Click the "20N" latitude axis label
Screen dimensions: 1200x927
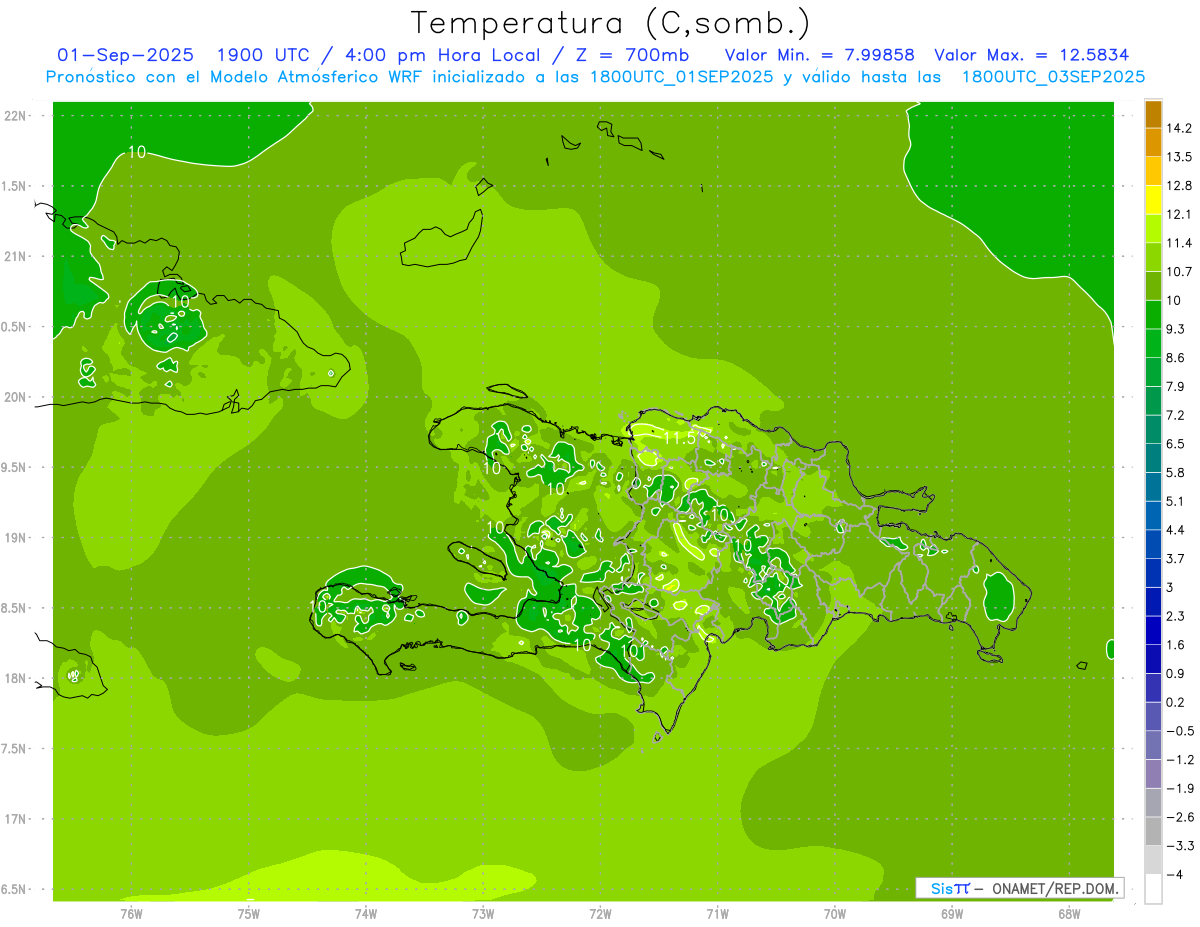click(16, 397)
